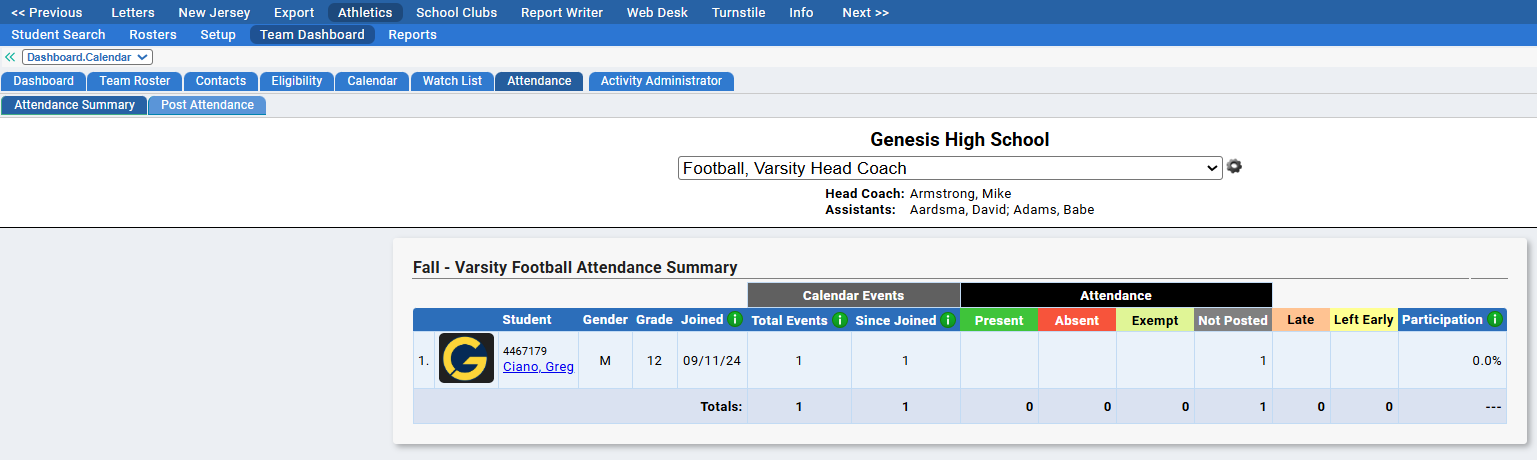Click the Gender column header
Viewport: 1537px width, 460px height.
(604, 320)
